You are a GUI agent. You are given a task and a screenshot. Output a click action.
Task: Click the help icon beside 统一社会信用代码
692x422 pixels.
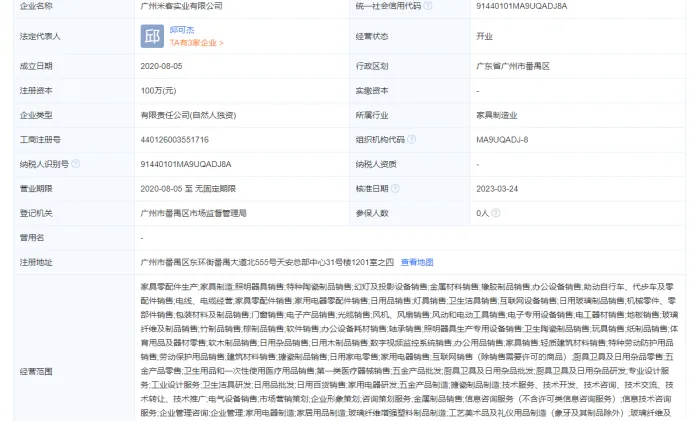(x=428, y=6)
